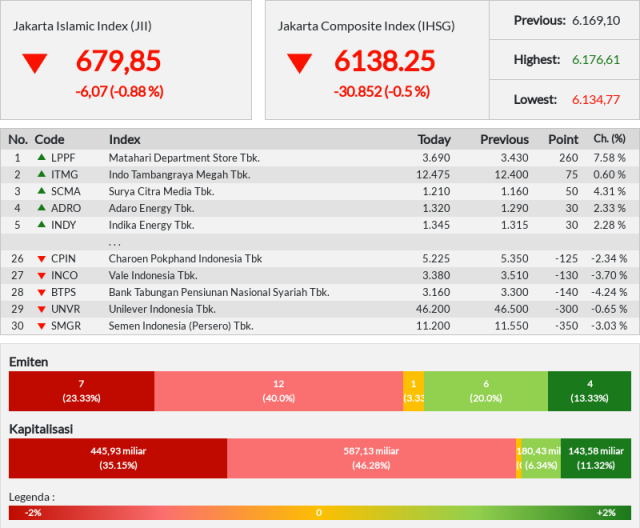
Task: Open Unilever Indonesia Tbk. row
Action: click(320, 309)
